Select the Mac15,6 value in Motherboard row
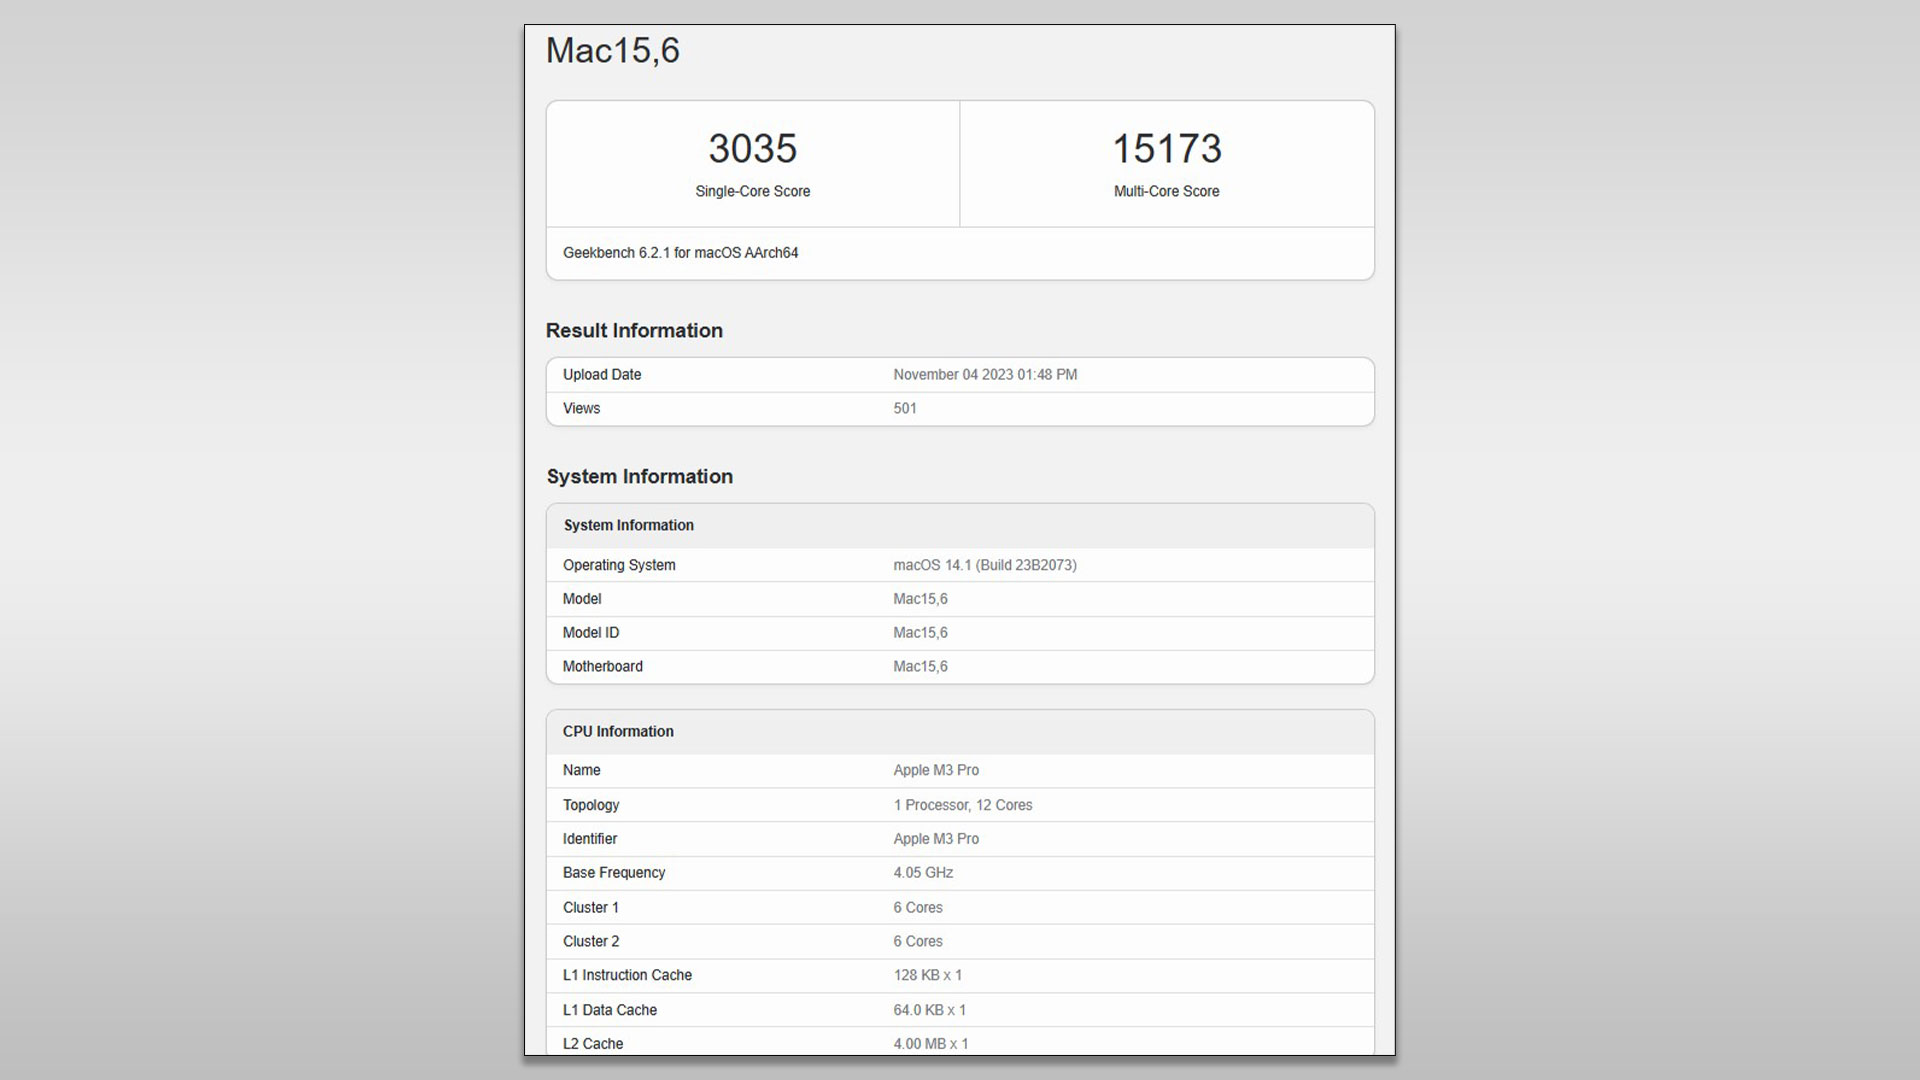Screen dimensions: 1920x1080 point(920,667)
